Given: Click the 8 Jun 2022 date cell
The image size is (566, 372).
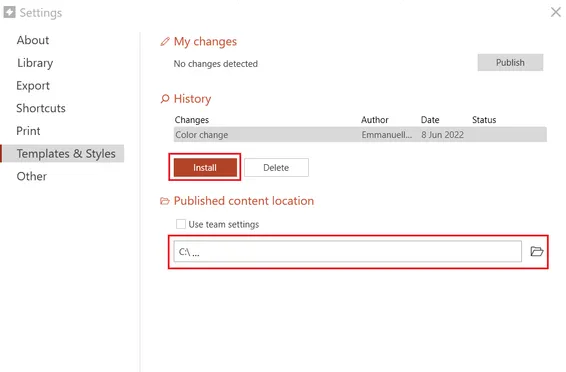Looking at the screenshot, I should click(x=442, y=135).
